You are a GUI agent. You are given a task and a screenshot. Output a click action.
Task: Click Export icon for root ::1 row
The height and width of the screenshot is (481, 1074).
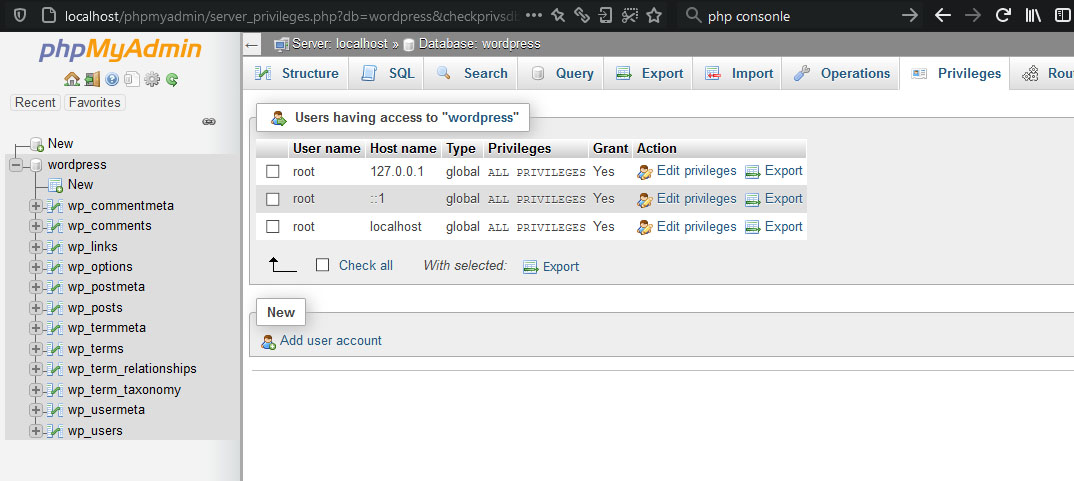[753, 199]
